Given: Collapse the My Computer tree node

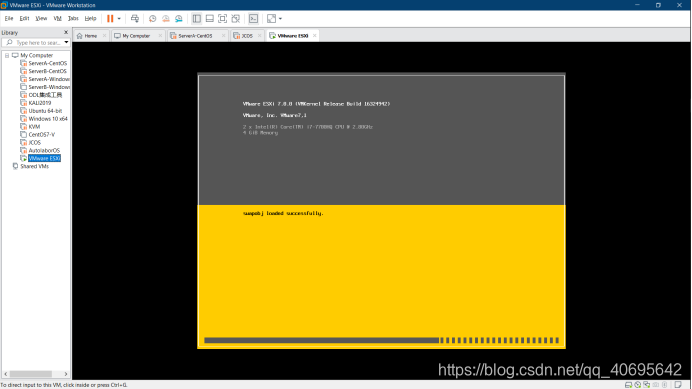Looking at the screenshot, I should coord(7,56).
